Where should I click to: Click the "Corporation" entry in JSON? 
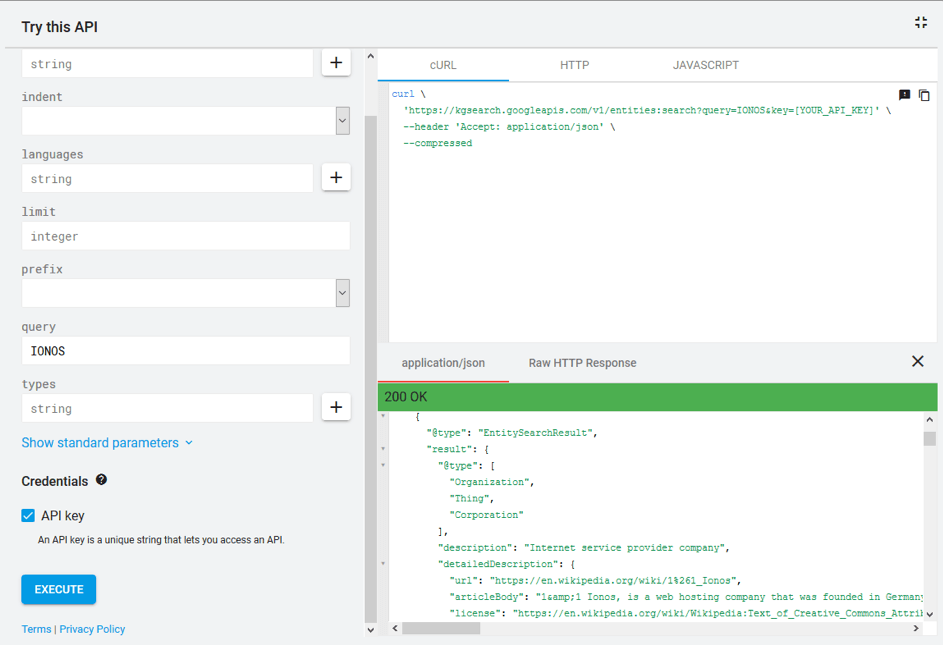pyautogui.click(x=487, y=514)
